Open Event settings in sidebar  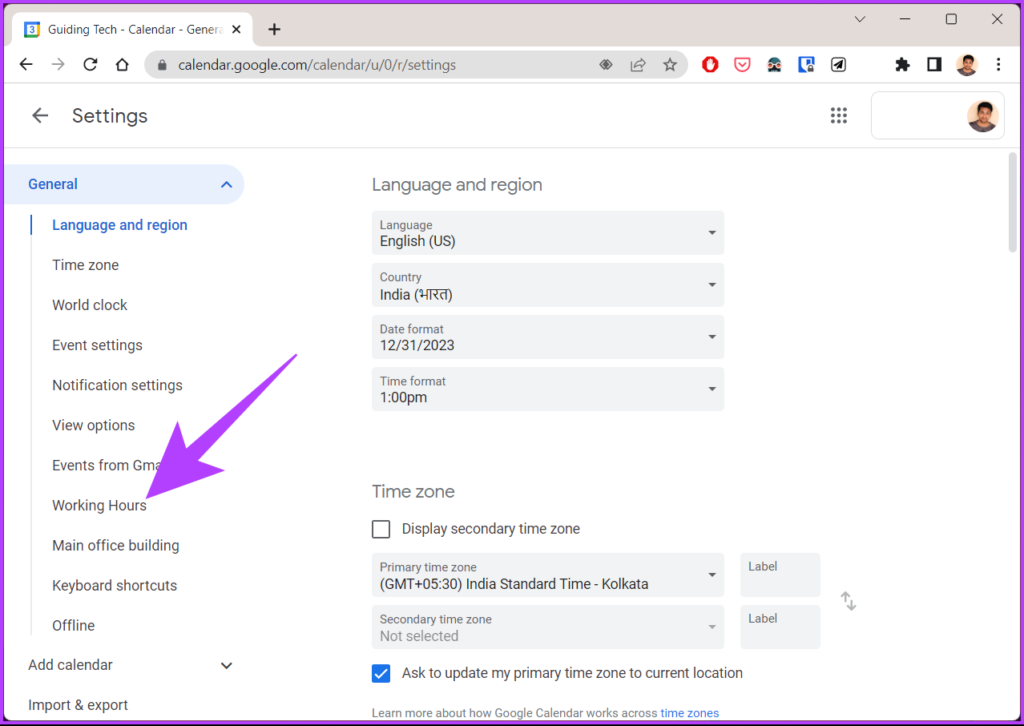click(97, 345)
